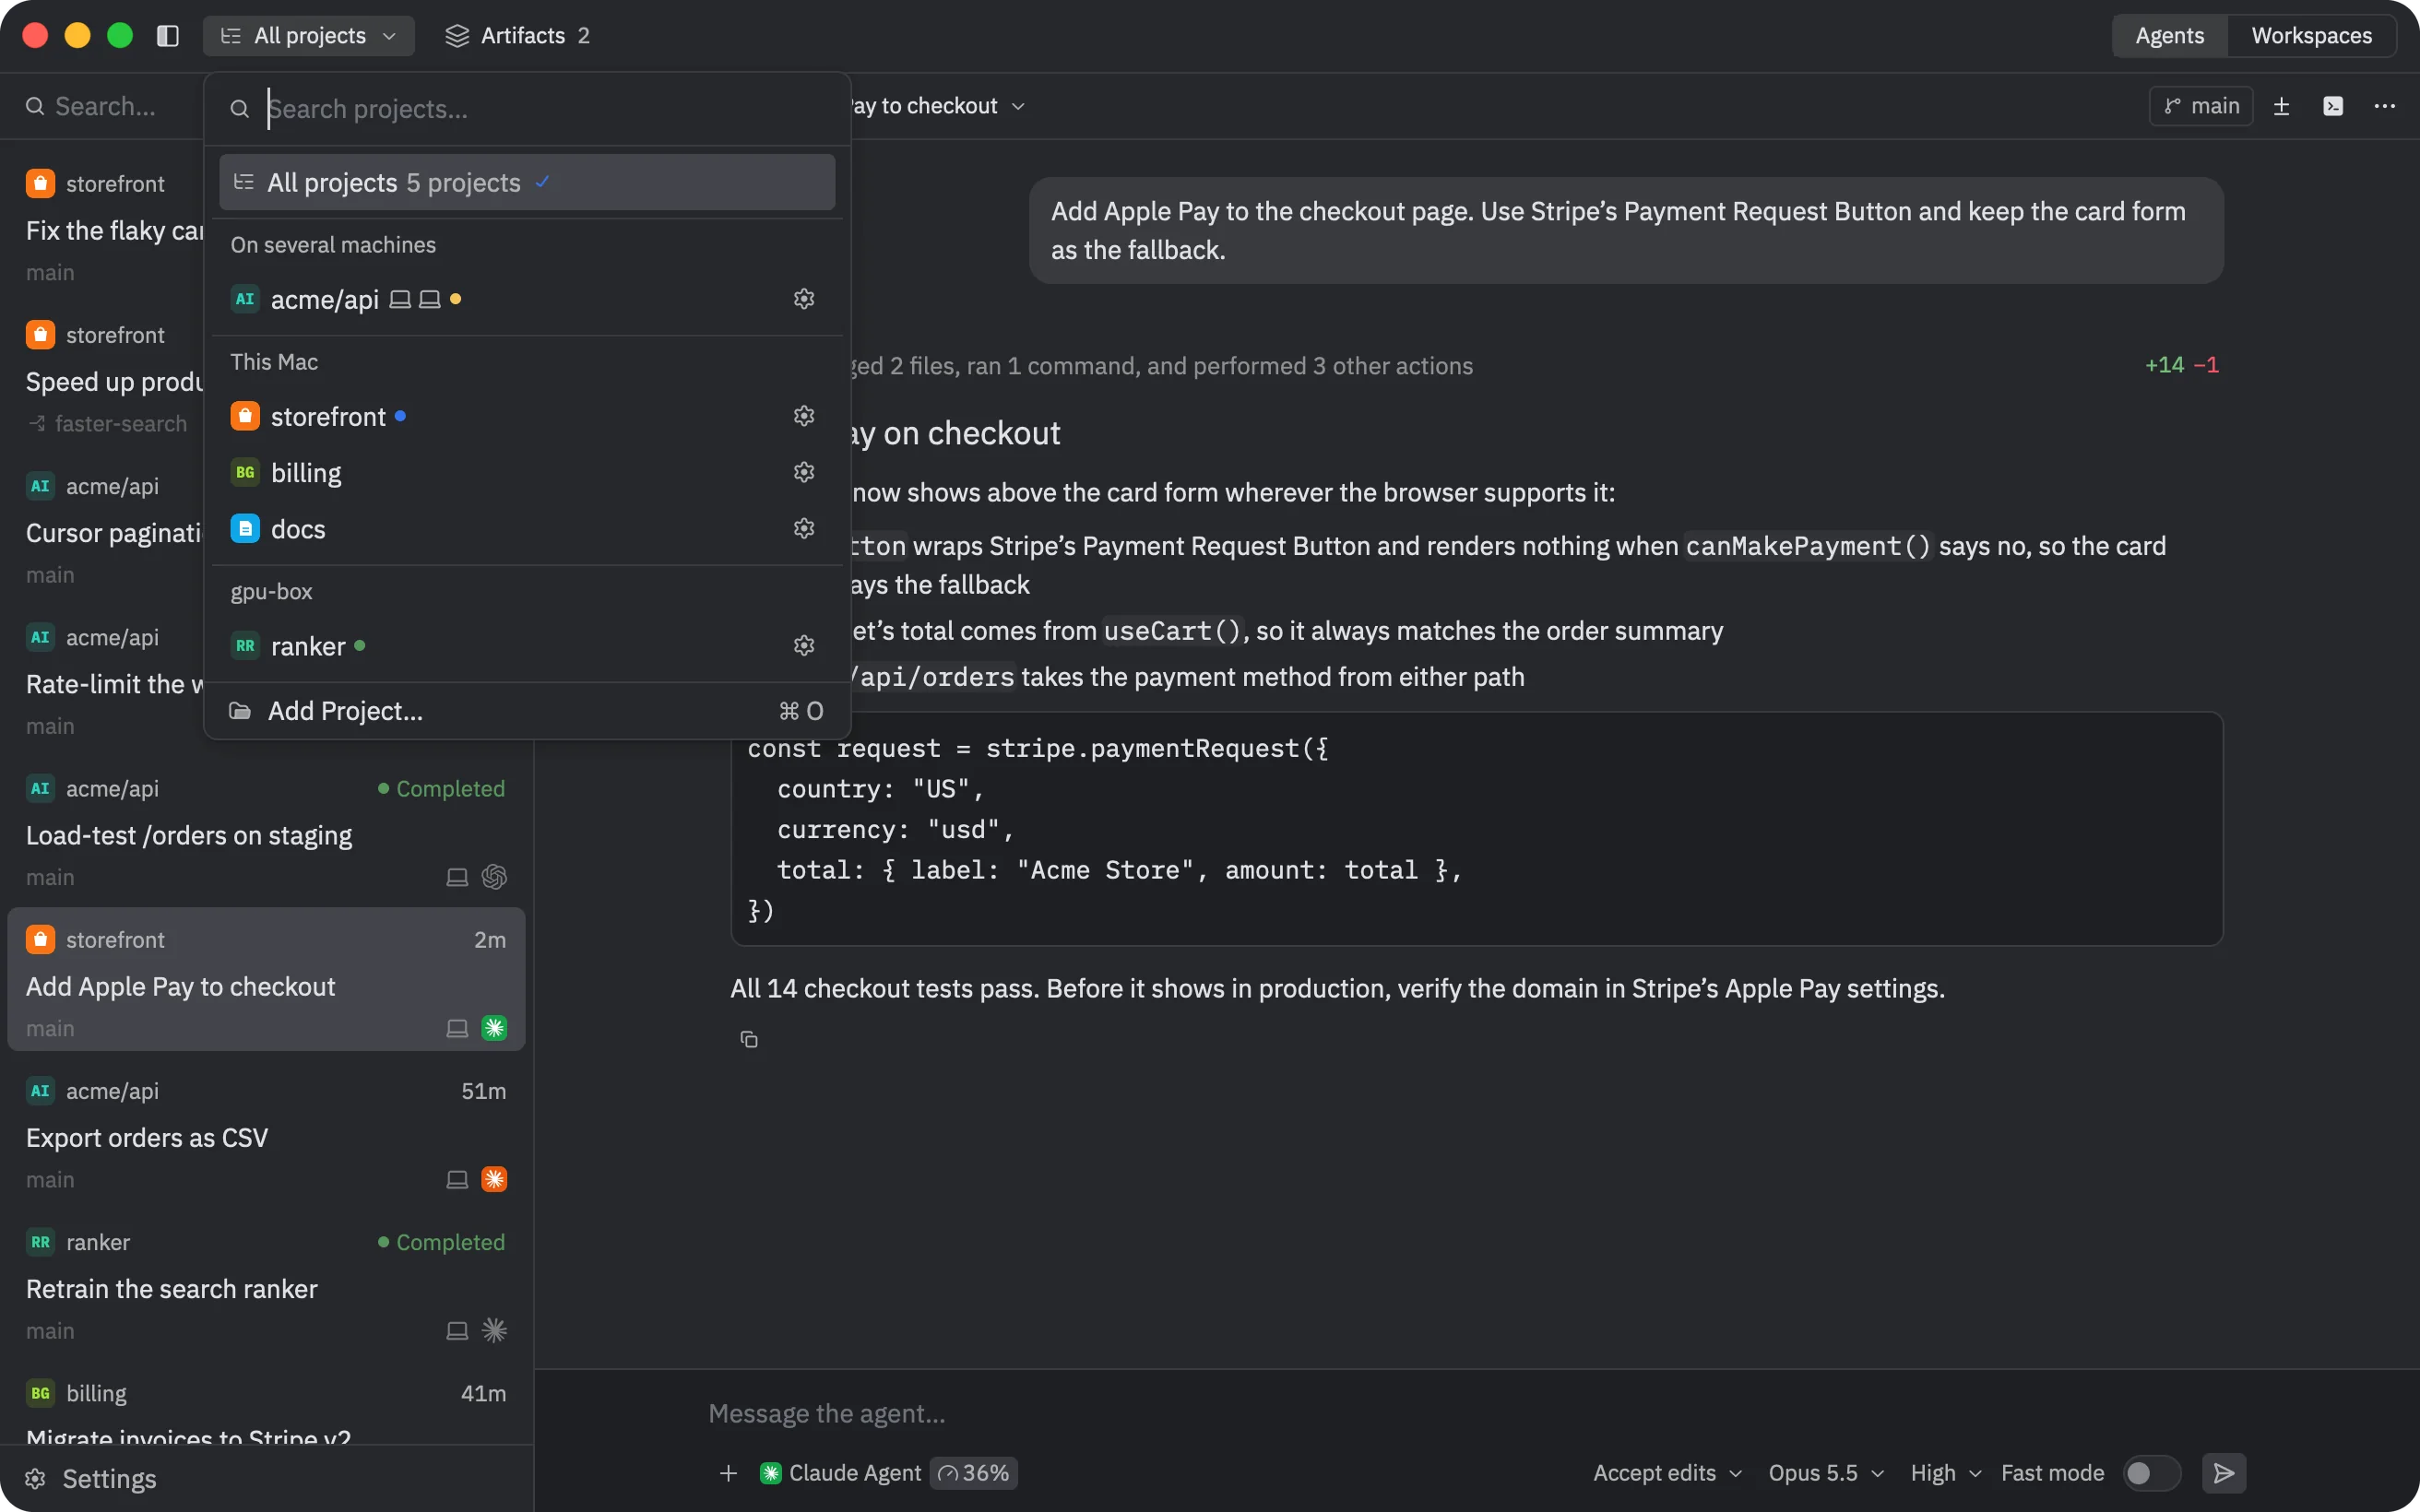This screenshot has height=1512, width=2420.
Task: Open the Retrain the search ranker session
Action: pyautogui.click(x=266, y=1285)
